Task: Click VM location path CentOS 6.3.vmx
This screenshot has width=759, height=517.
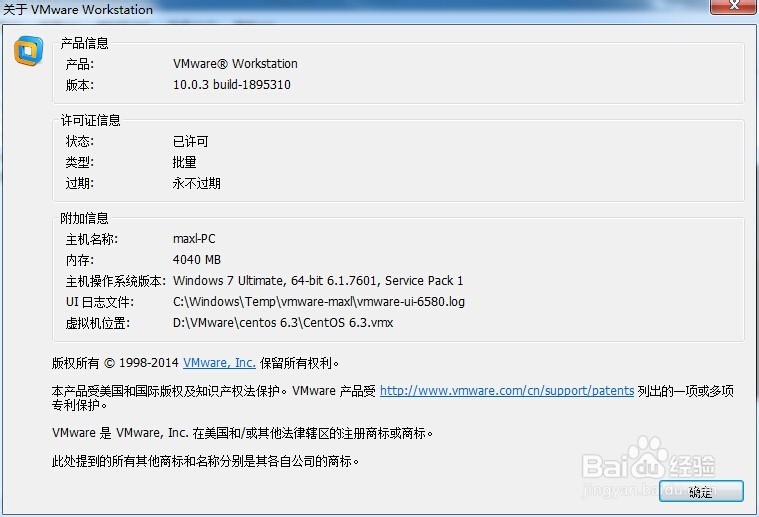Action: pyautogui.click(x=283, y=323)
